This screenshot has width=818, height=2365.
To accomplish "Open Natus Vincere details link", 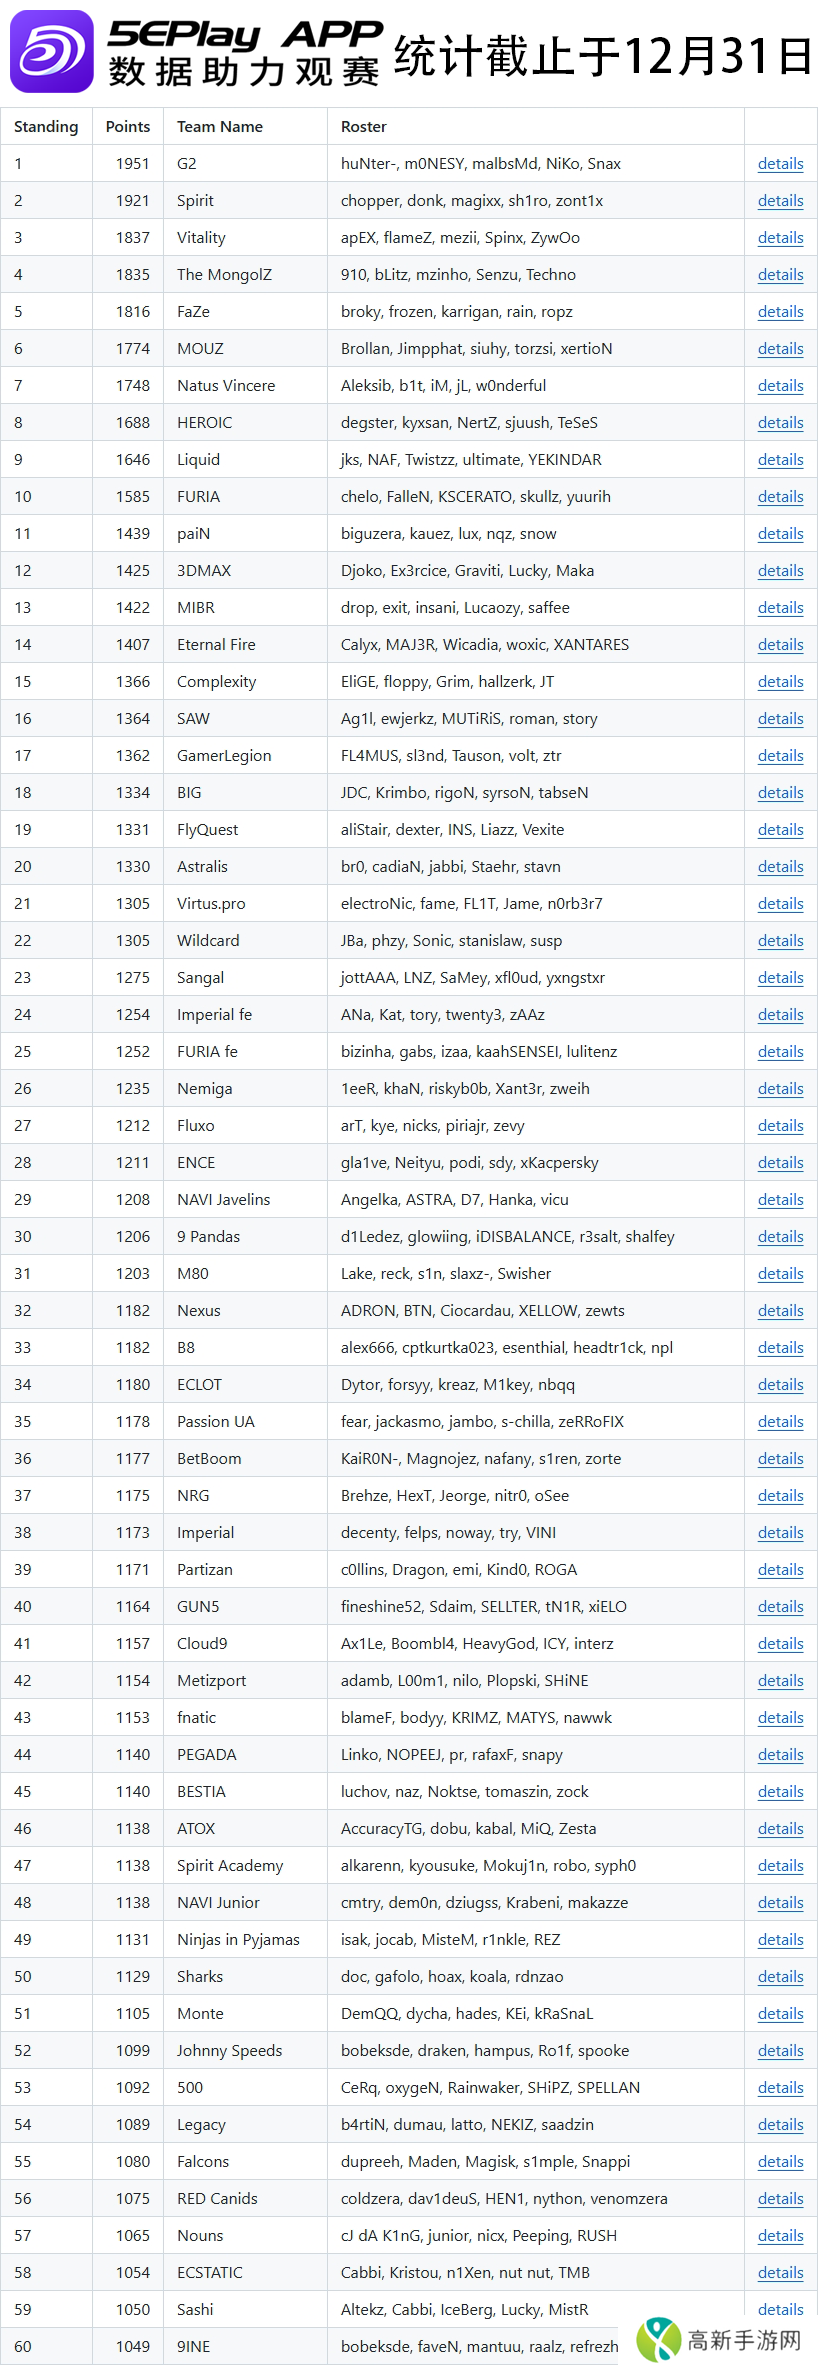I will coord(780,386).
